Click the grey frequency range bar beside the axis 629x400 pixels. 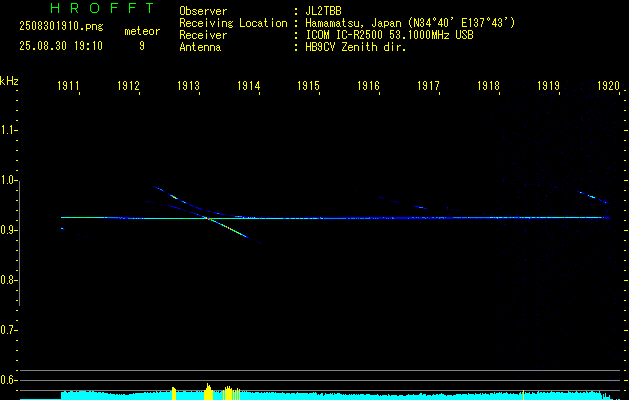coord(20,243)
